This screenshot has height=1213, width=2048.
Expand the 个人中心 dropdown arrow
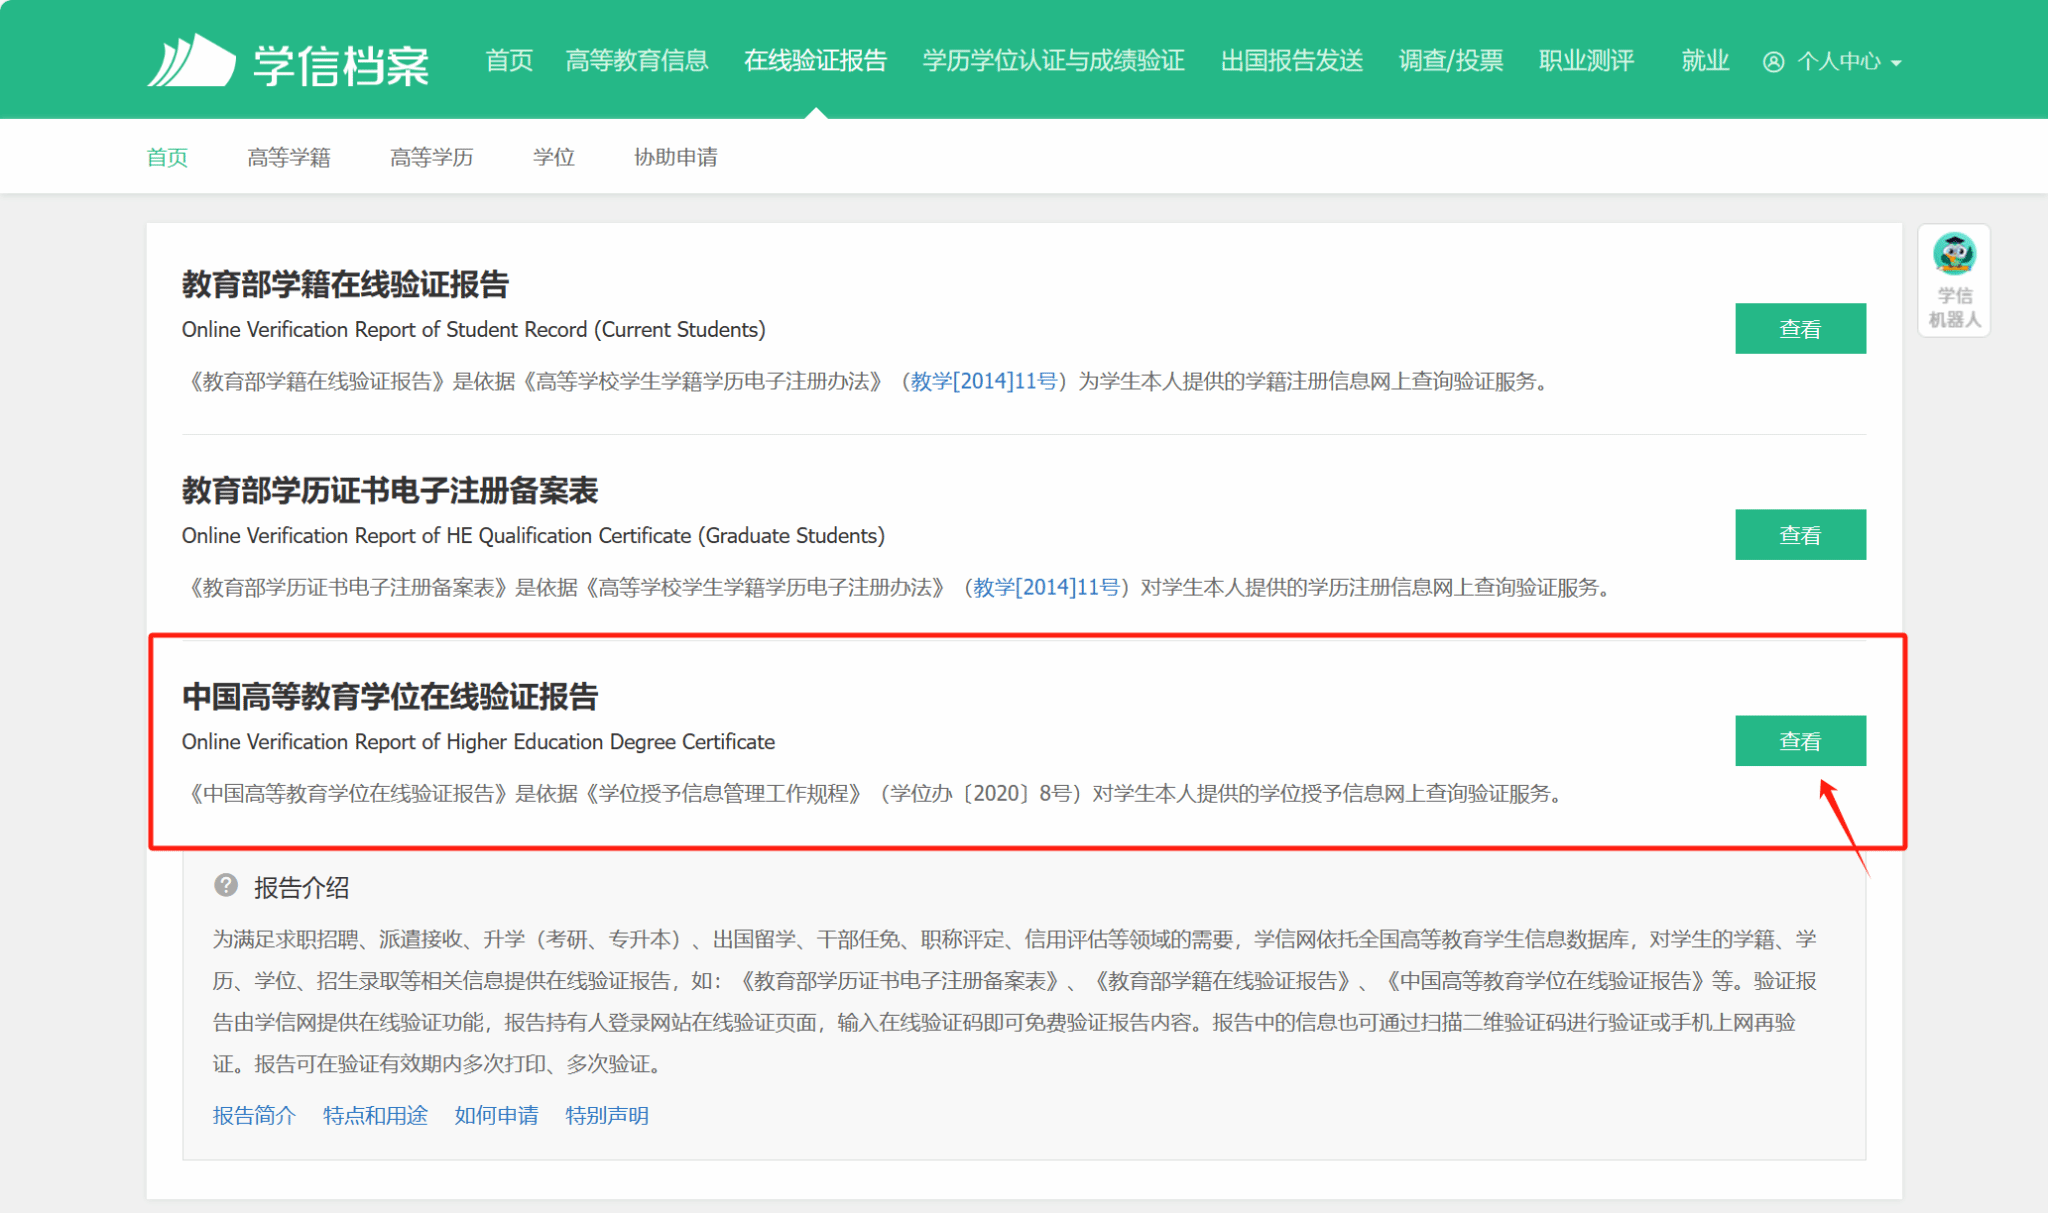pyautogui.click(x=1896, y=63)
